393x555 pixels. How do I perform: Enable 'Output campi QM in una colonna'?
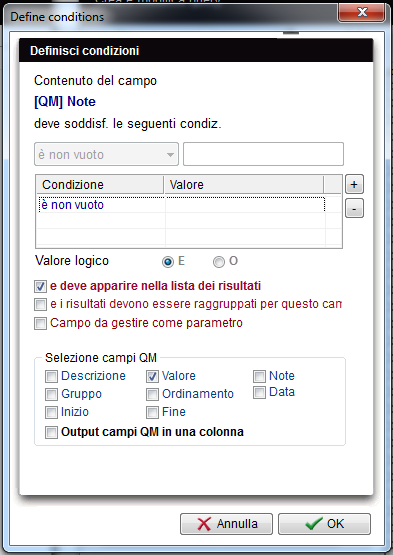pyautogui.click(x=51, y=433)
